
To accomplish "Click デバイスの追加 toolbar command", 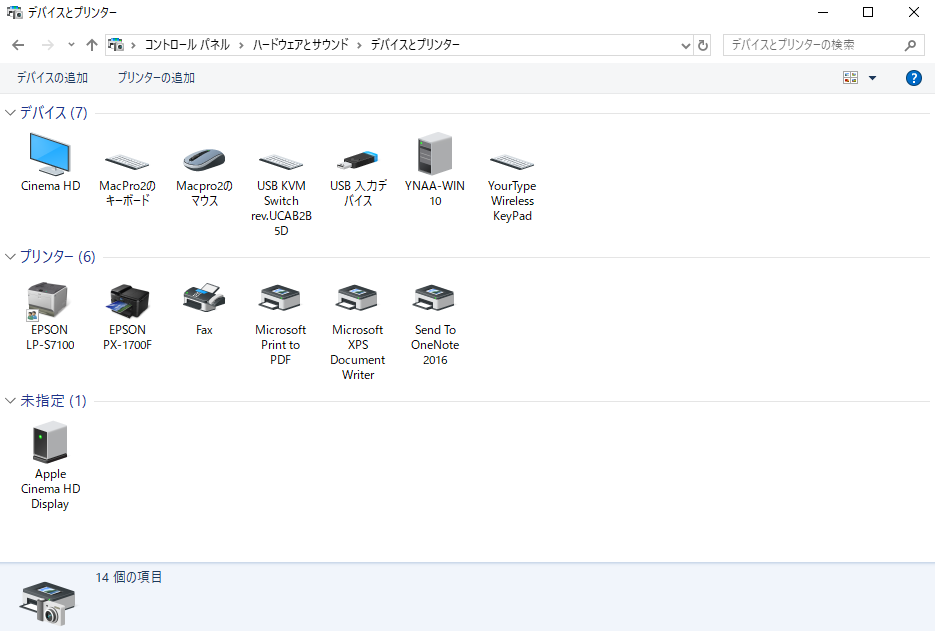I will (52, 78).
